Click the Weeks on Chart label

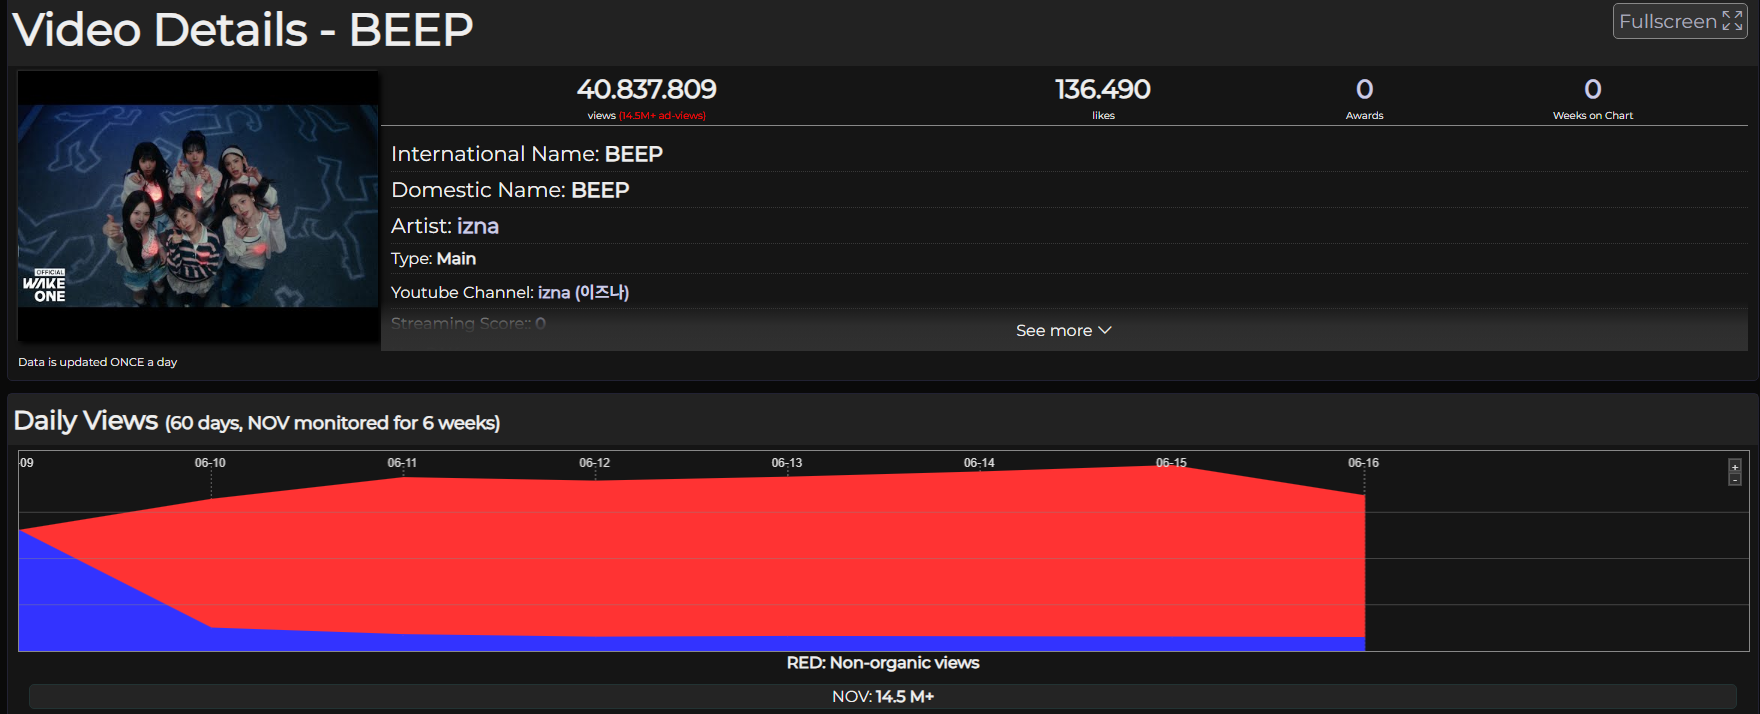(1593, 116)
